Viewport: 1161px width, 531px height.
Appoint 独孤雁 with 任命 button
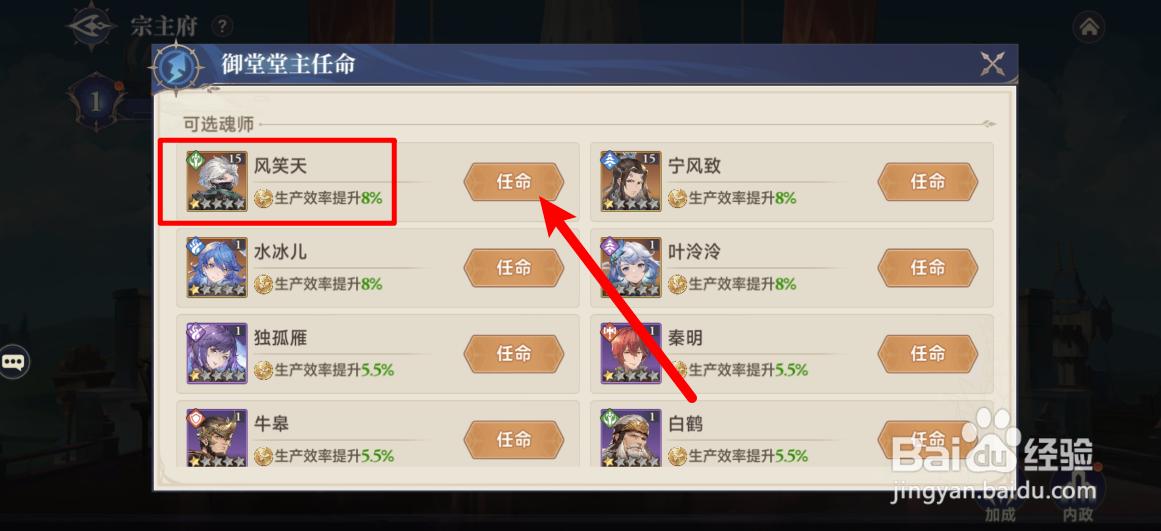[514, 353]
